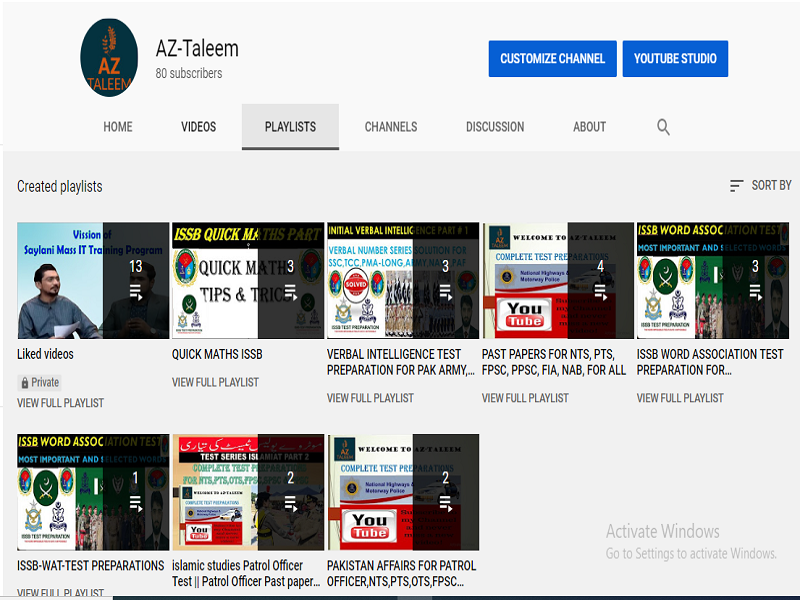
Task: Click ISSB-WAT-TEST PREPARATIONS title
Action: coord(90,566)
